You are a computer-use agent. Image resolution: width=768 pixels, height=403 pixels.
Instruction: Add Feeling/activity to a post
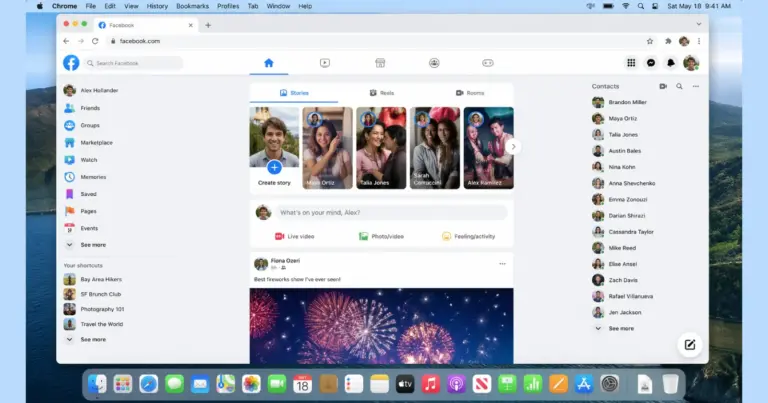[468, 237]
